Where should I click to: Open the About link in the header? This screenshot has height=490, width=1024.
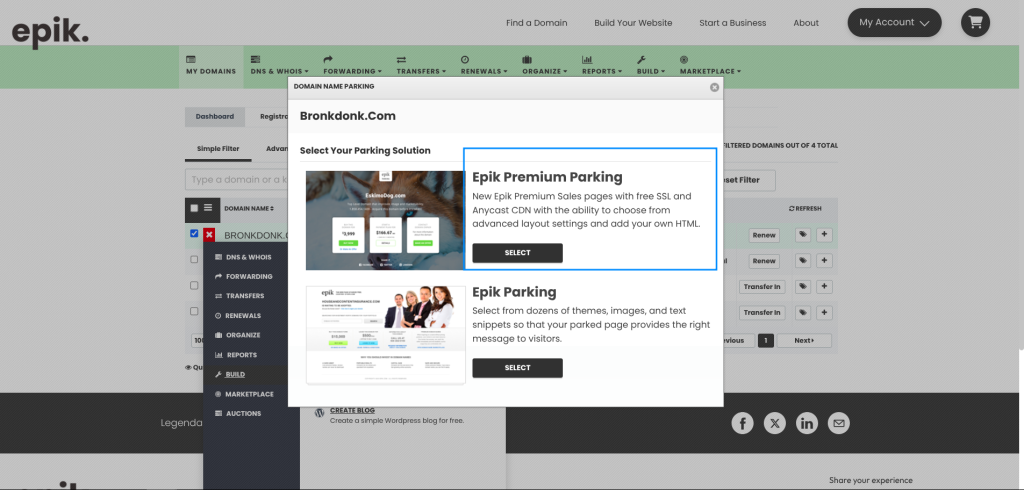pos(806,23)
